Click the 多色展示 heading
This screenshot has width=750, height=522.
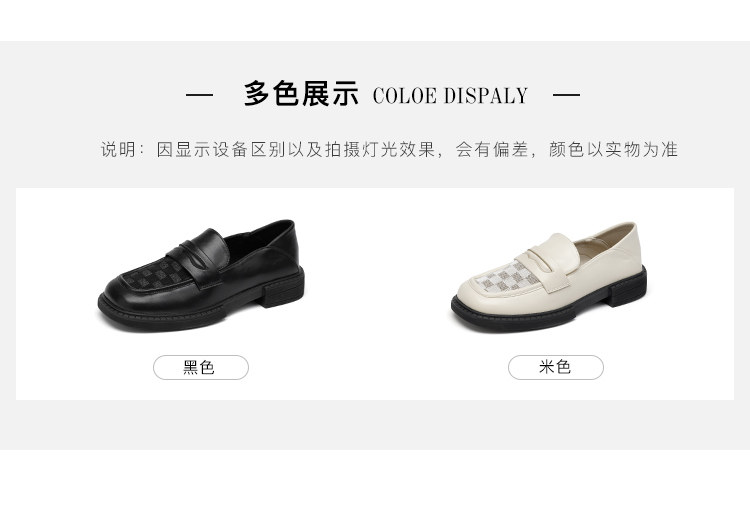[301, 94]
